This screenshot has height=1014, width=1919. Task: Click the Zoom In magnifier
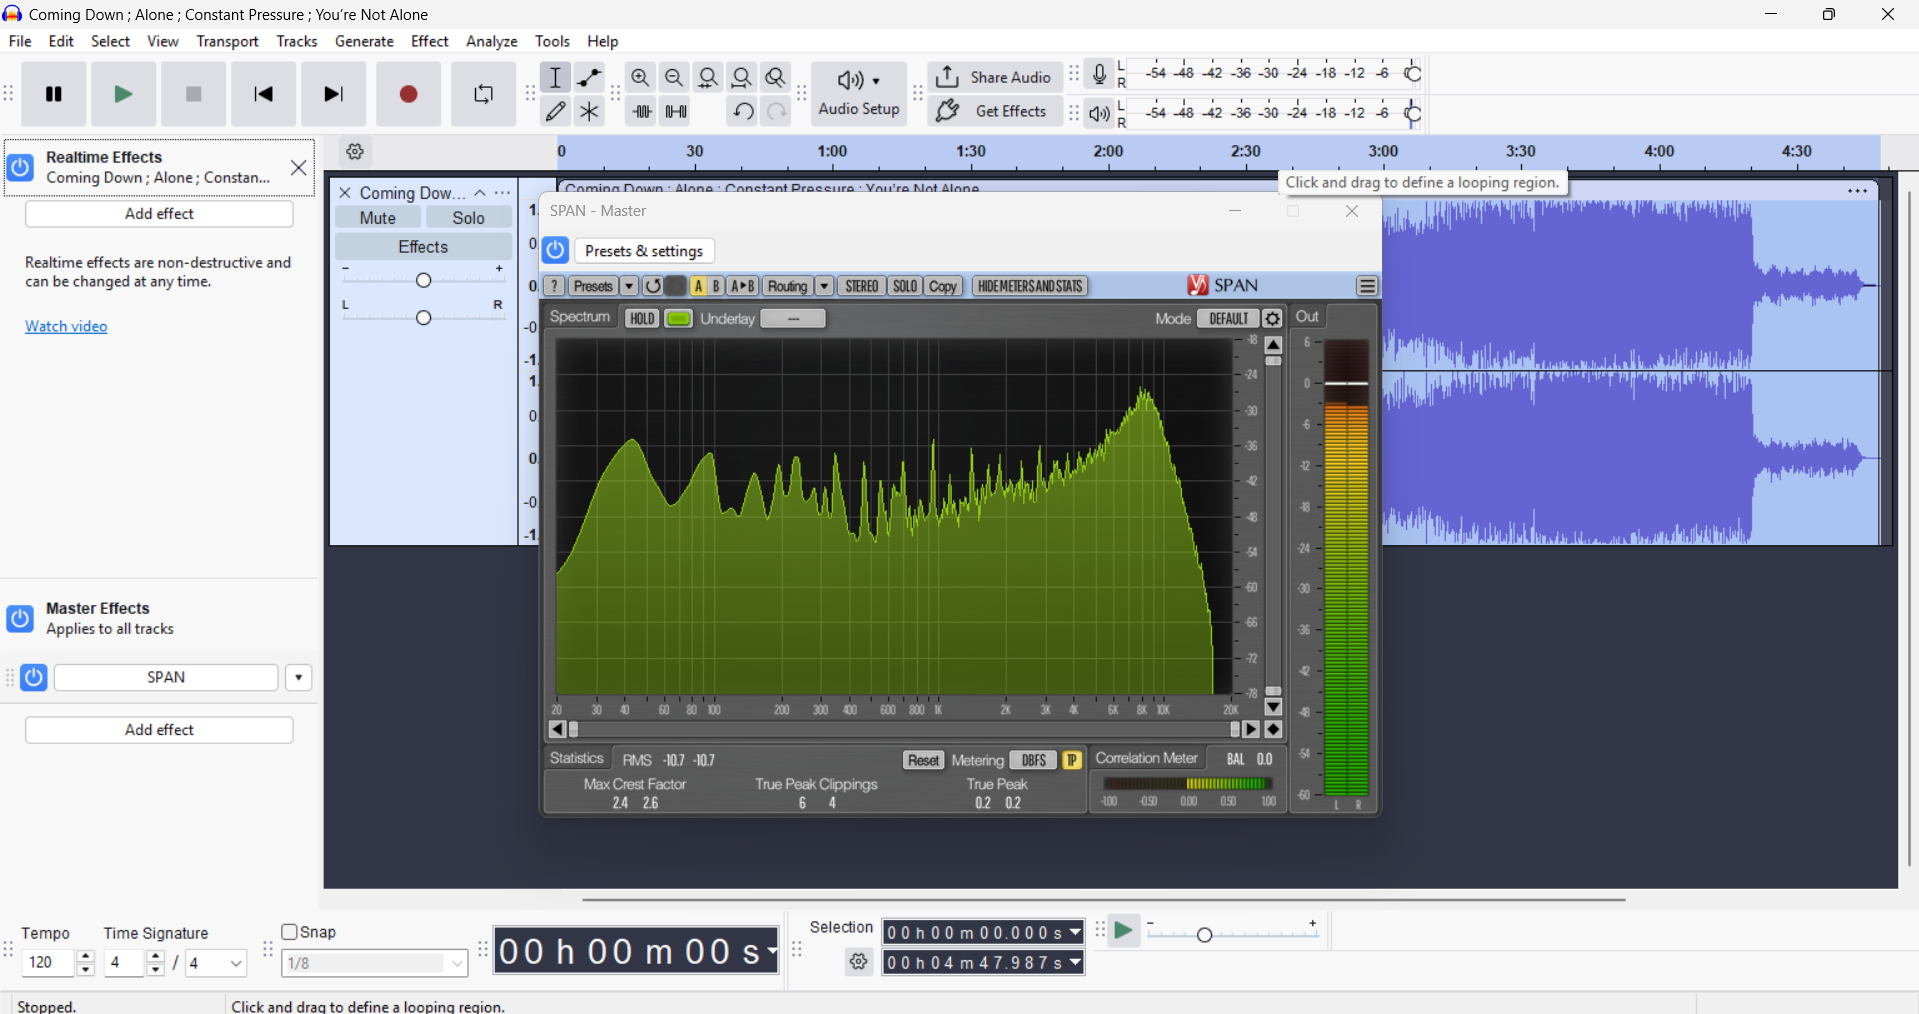(x=641, y=78)
